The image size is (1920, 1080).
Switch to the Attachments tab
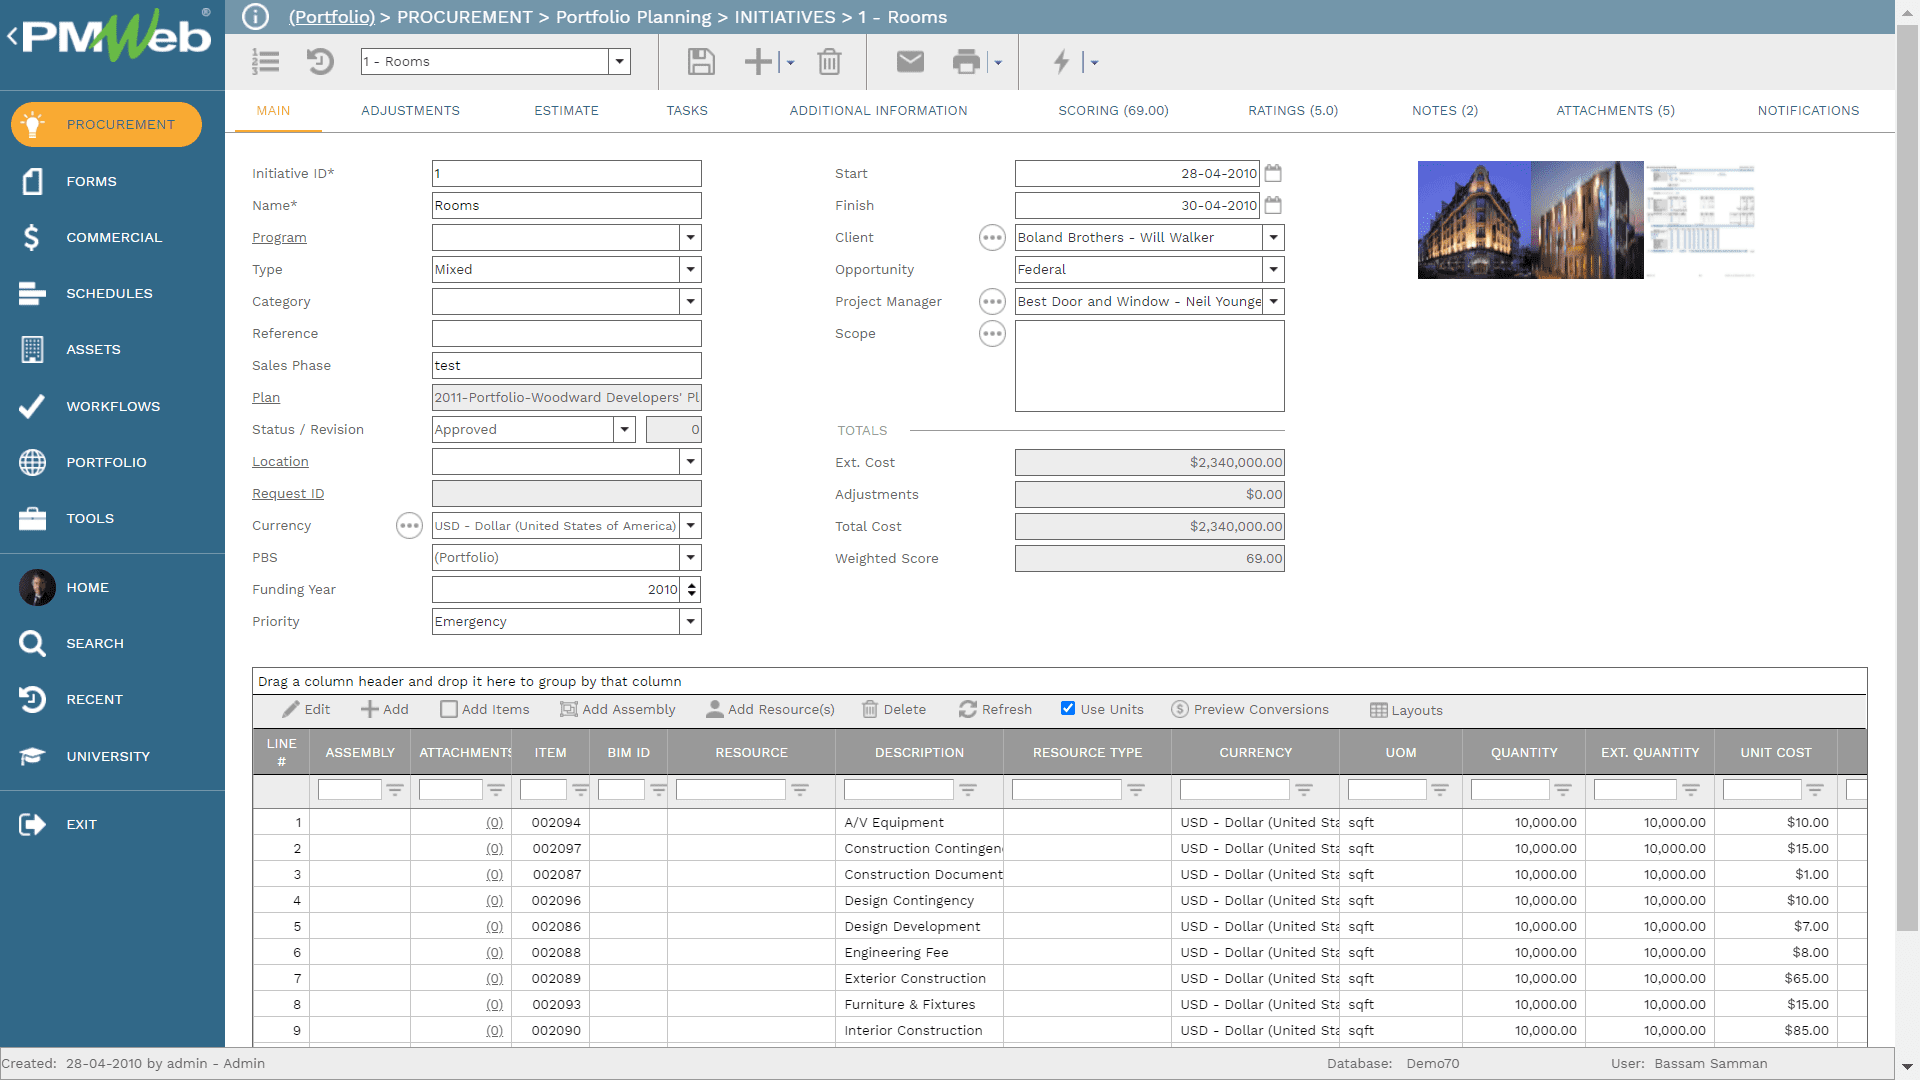point(1614,109)
